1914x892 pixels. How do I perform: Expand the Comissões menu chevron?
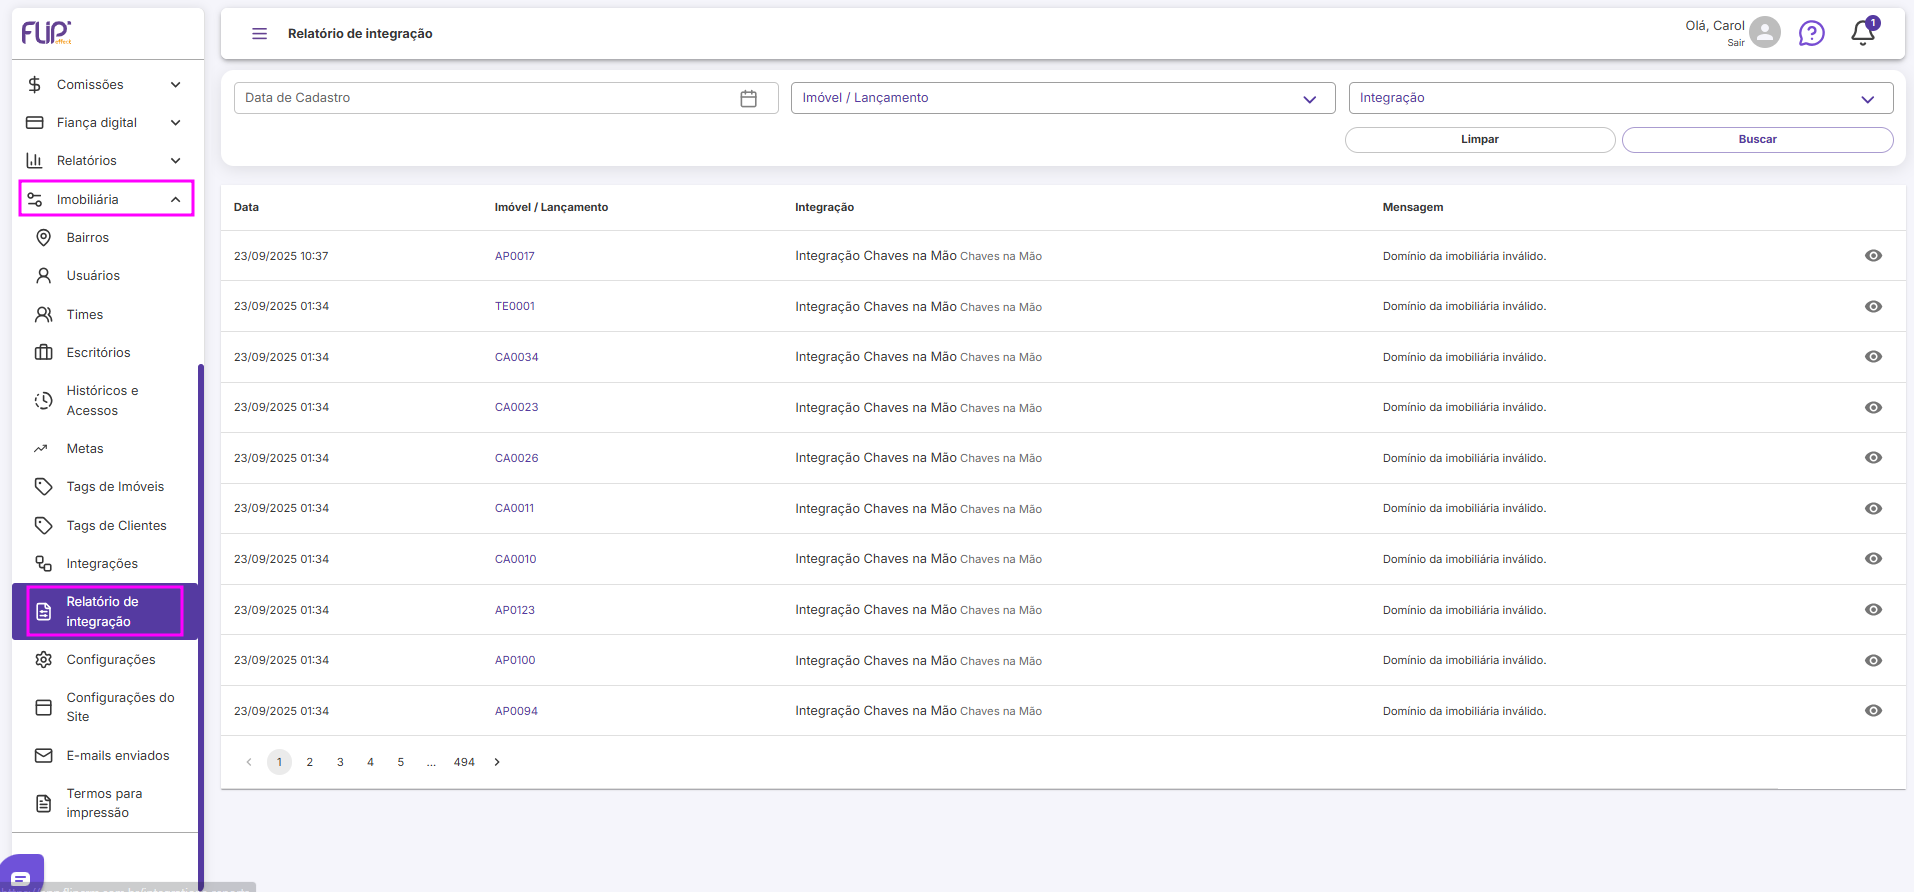click(176, 85)
